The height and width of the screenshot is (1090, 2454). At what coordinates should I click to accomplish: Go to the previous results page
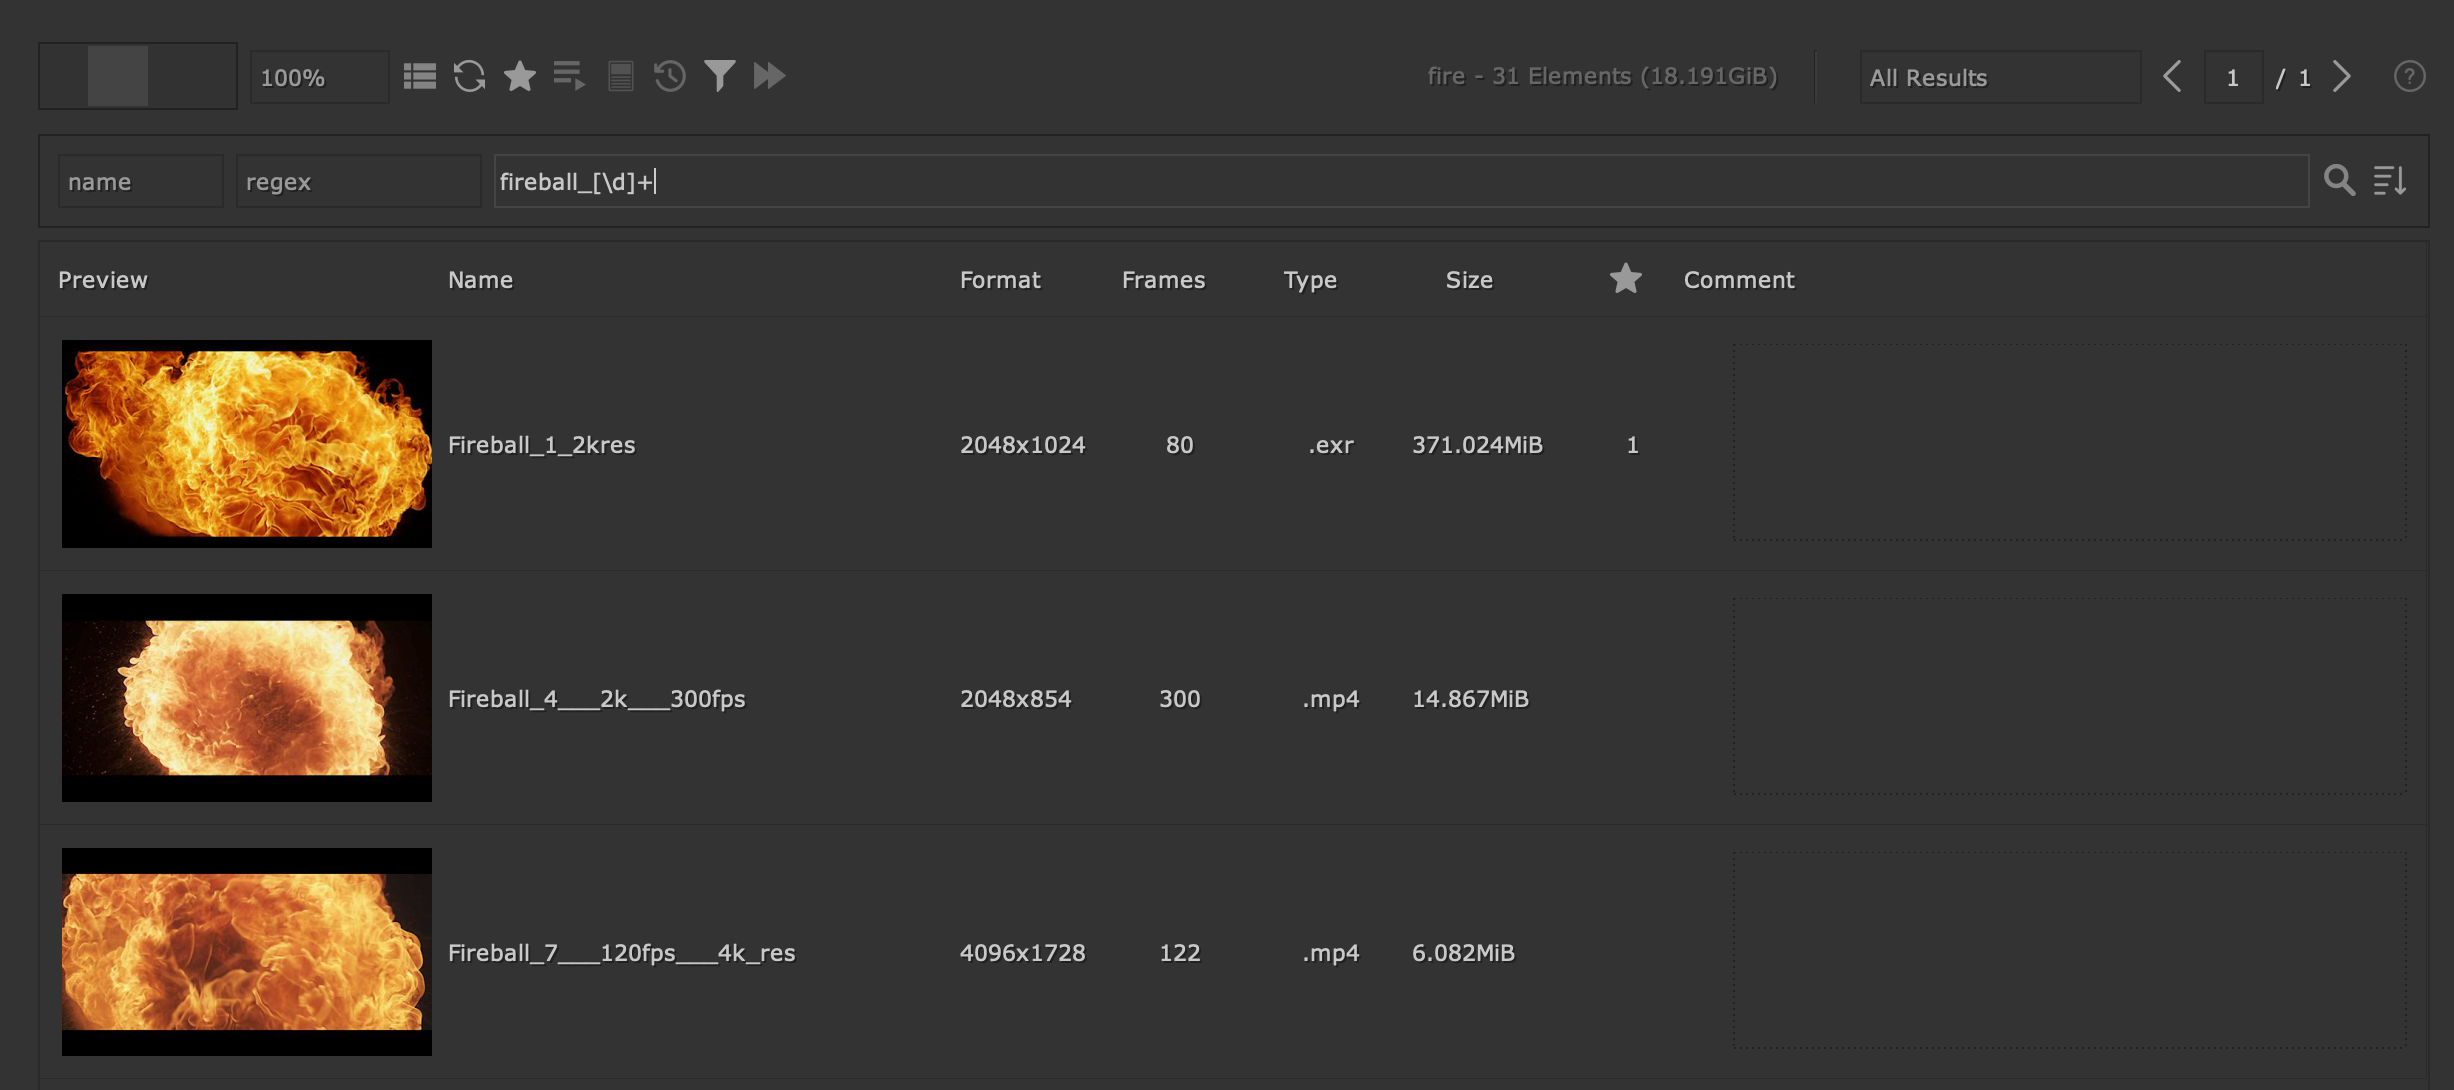click(x=2172, y=77)
